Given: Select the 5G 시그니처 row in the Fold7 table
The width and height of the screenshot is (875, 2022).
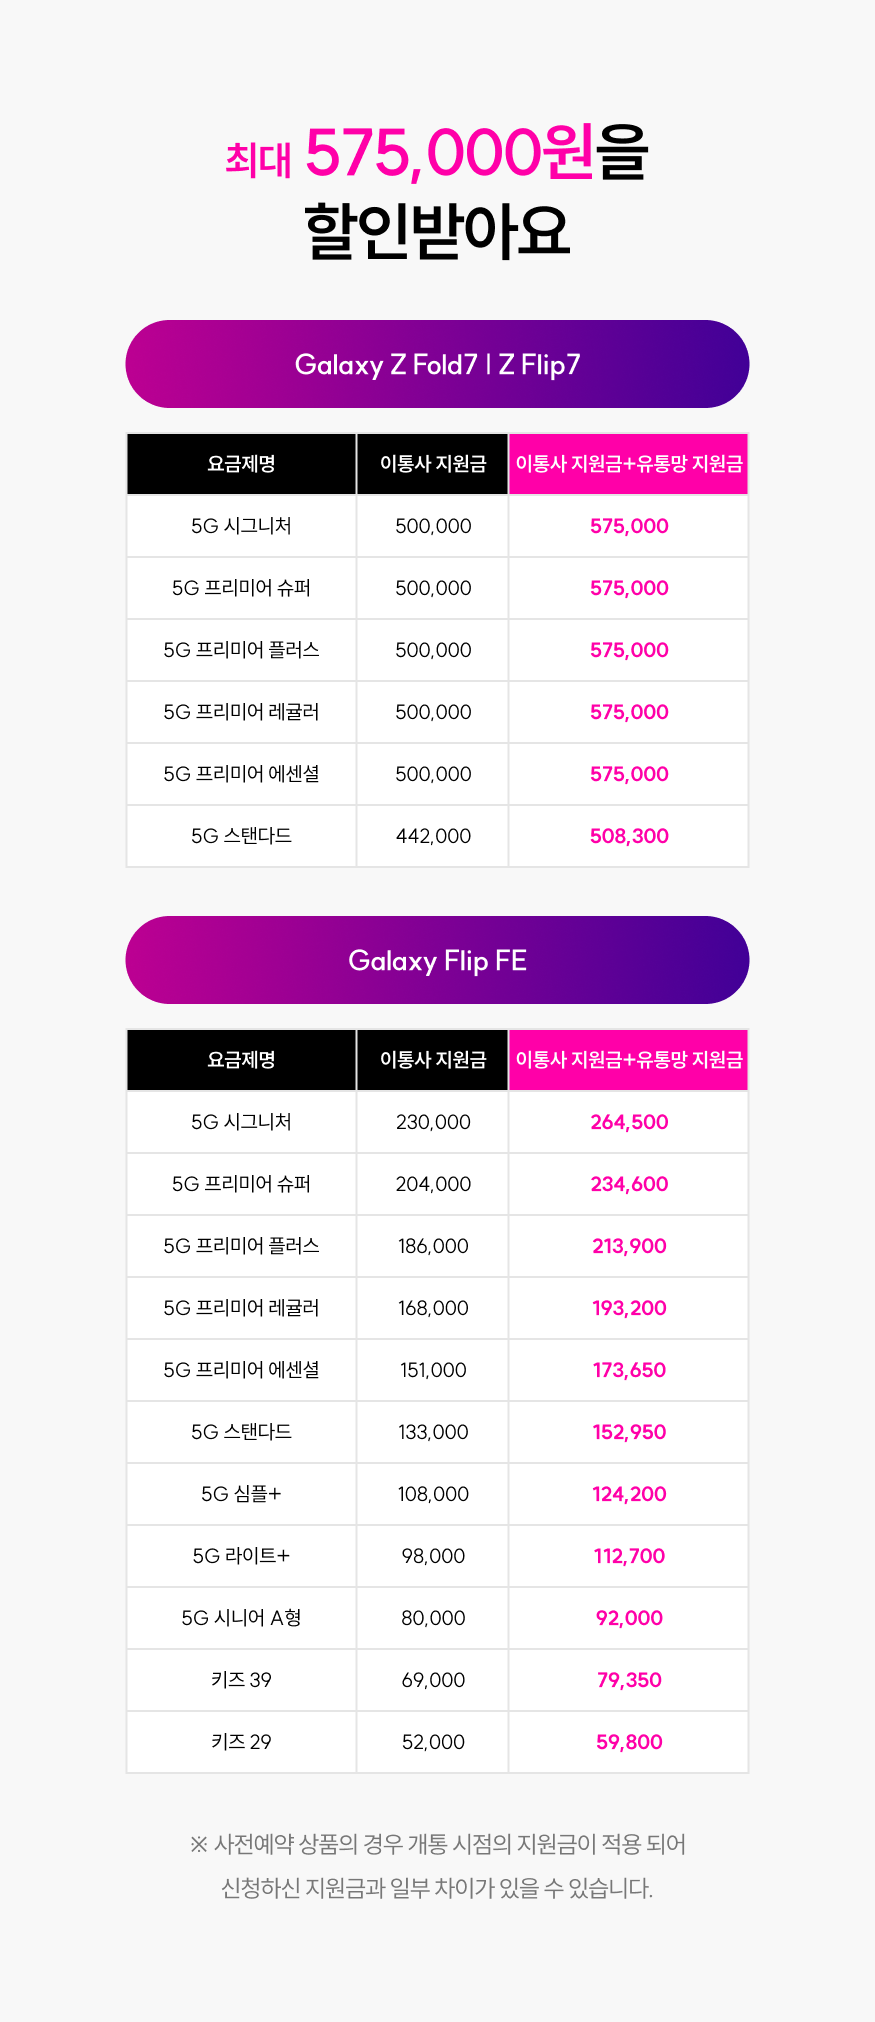Looking at the screenshot, I should pyautogui.click(x=437, y=526).
